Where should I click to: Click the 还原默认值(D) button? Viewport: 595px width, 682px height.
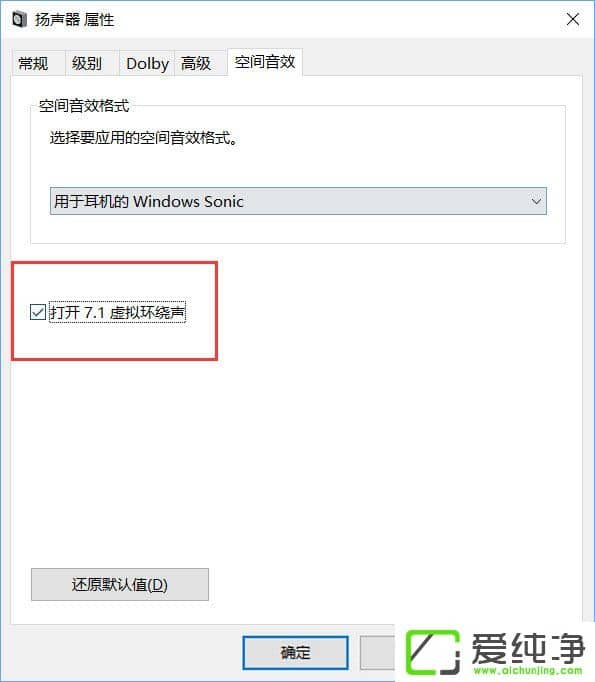120,584
